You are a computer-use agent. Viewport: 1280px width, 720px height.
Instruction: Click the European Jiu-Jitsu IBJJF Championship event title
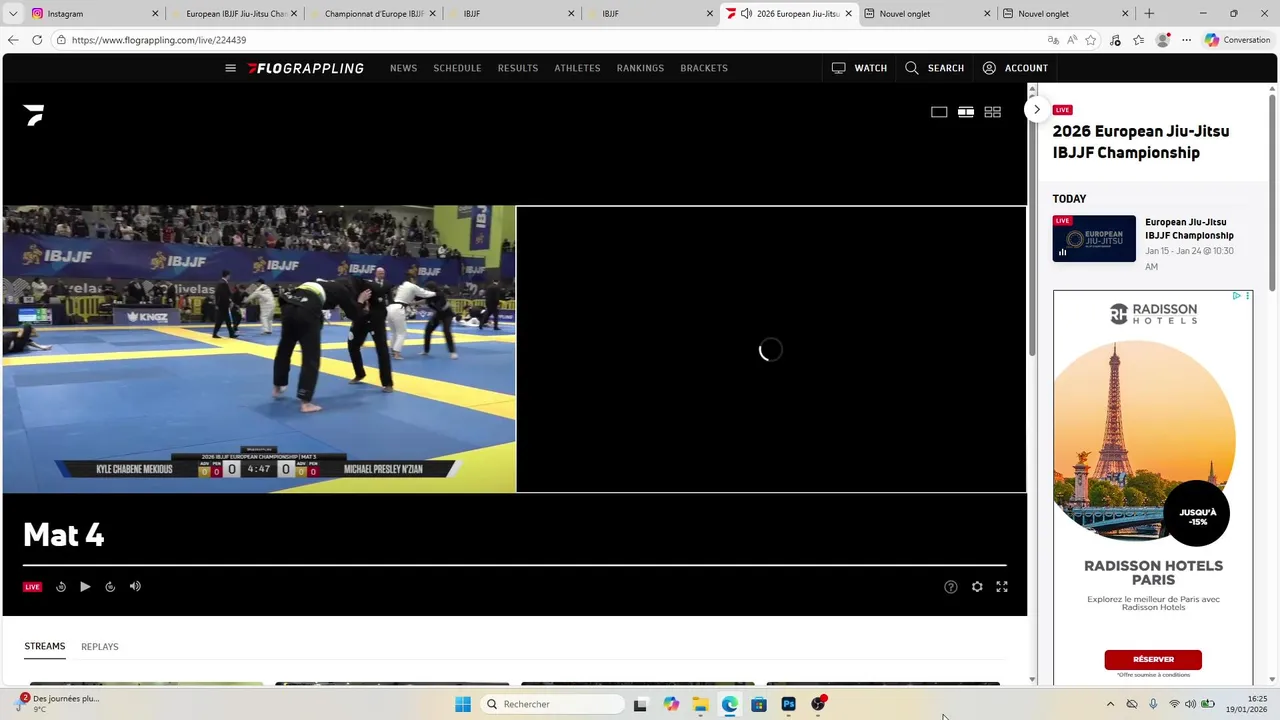1189,229
